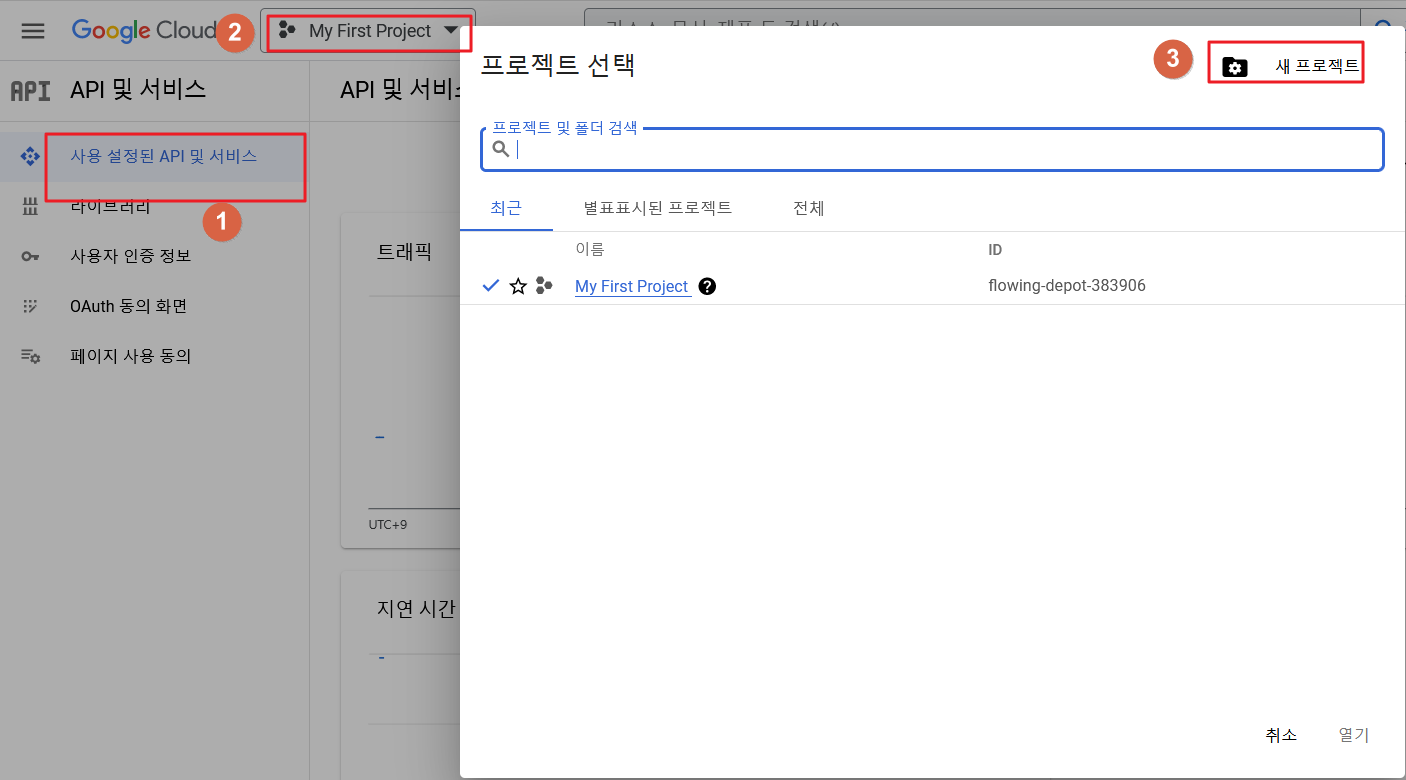
Task: Click the key icon for 사용자 인증 정보
Action: pyautogui.click(x=30, y=257)
